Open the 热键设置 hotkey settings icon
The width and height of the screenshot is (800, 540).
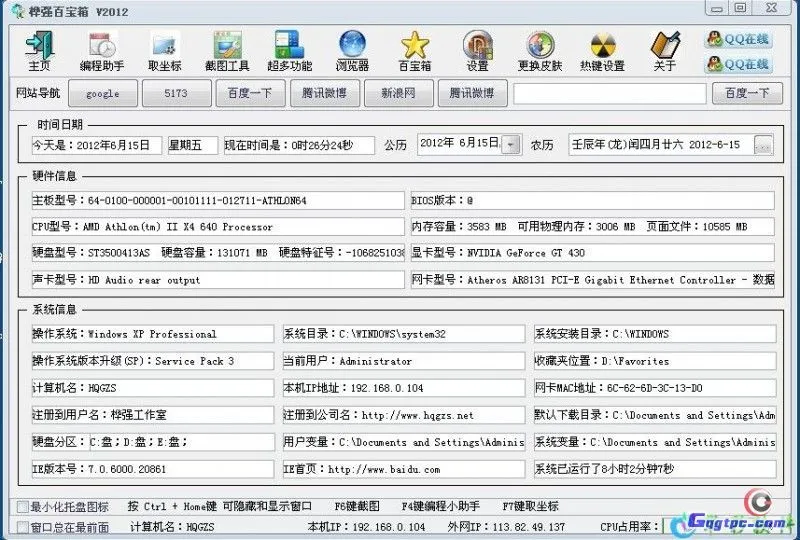[x=603, y=51]
